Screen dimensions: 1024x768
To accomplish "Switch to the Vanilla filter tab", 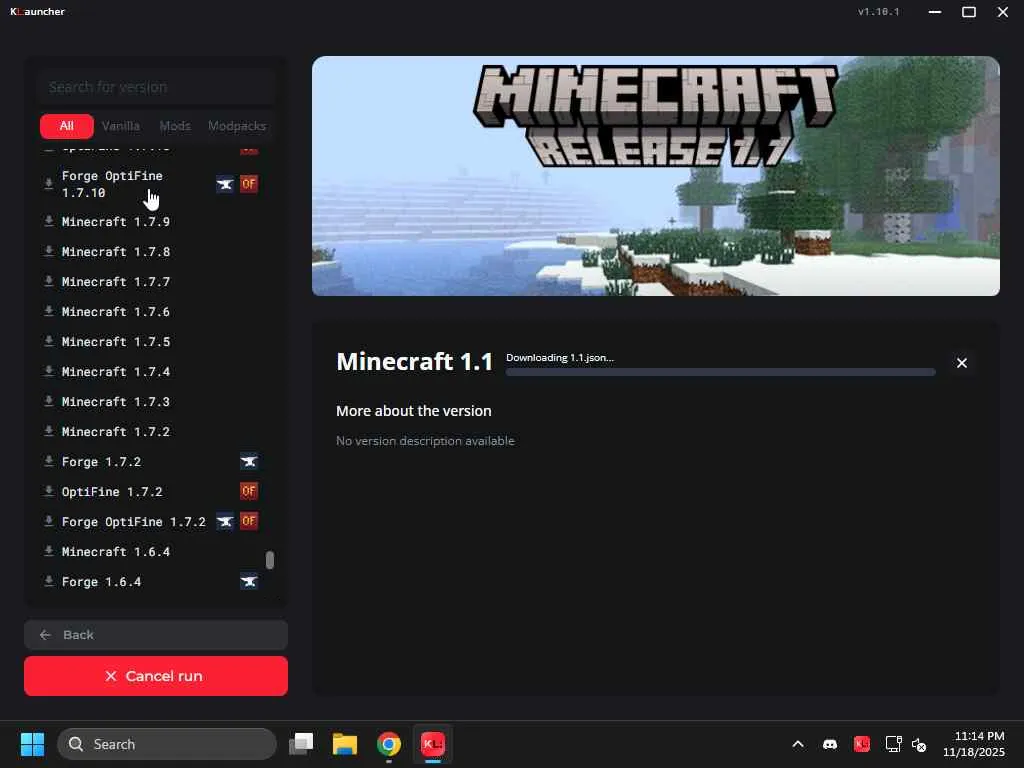I will pyautogui.click(x=121, y=126).
